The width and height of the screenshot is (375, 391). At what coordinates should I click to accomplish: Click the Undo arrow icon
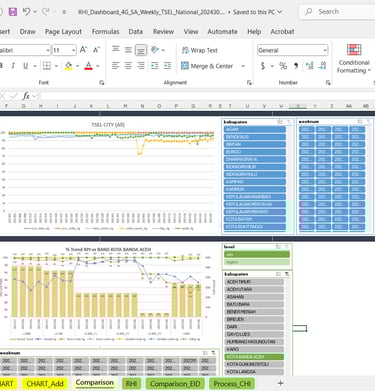26,12
